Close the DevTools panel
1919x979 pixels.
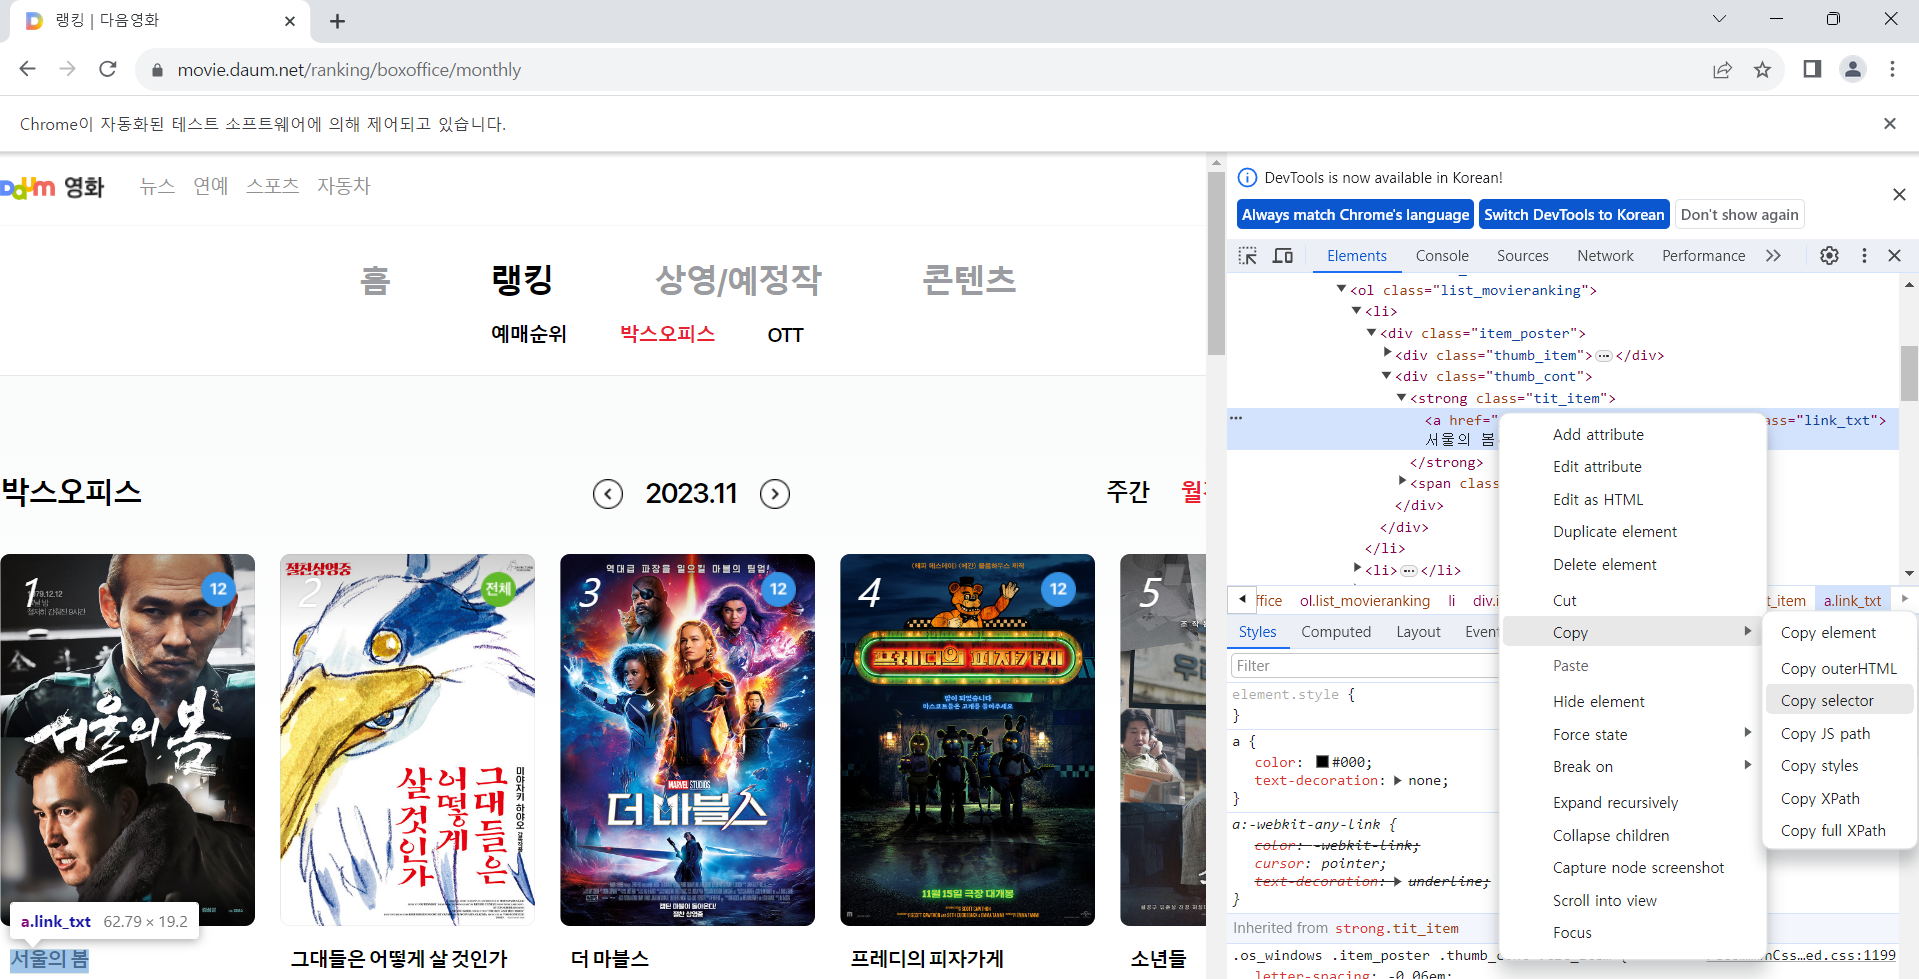(1894, 256)
